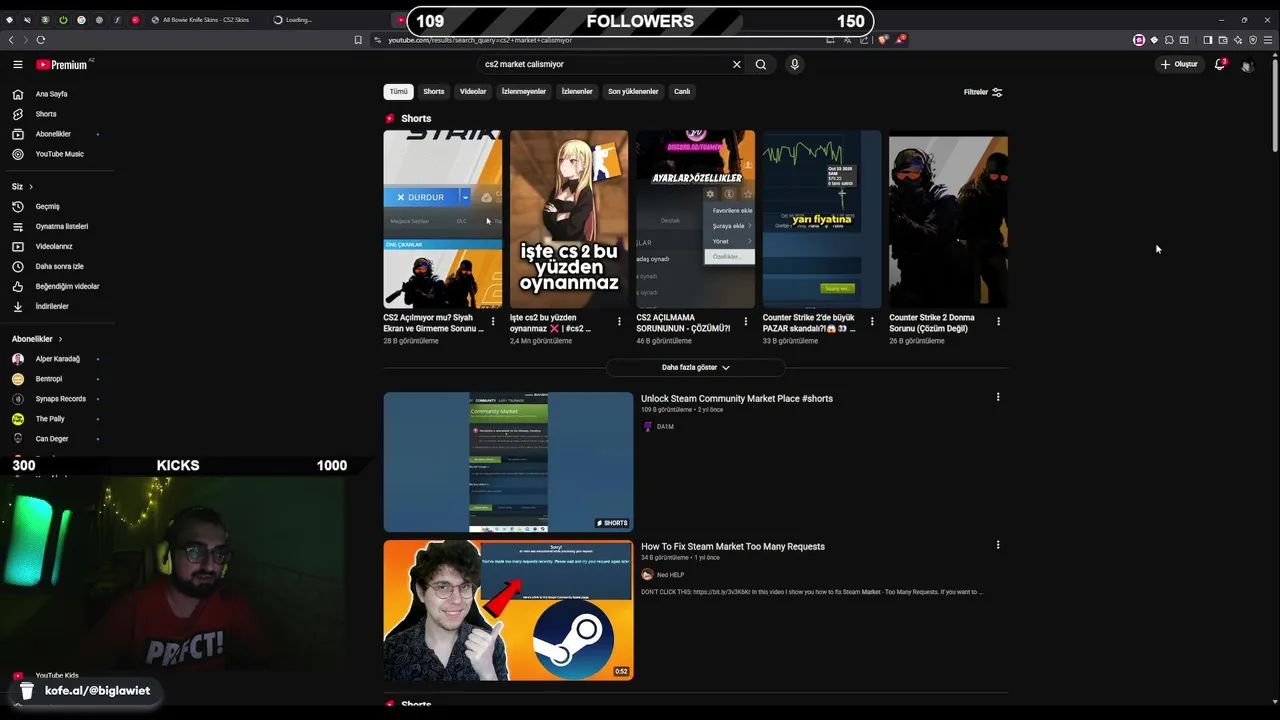Screen dimensions: 1280x720
Task: Open Beğendiğim videolar list
Action: [67, 286]
